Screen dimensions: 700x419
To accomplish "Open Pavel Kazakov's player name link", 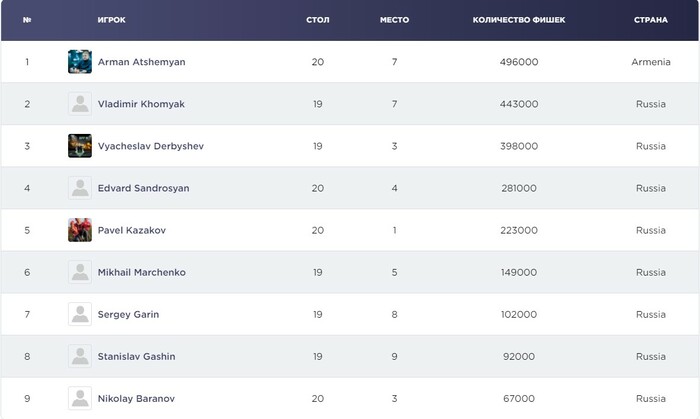I will [132, 230].
